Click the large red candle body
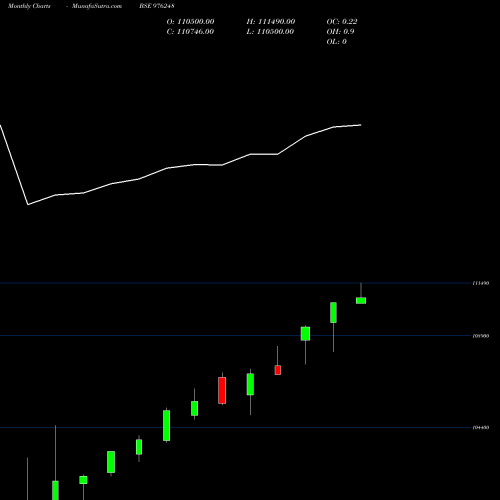Viewport: 500px width, 500px height. point(222,390)
